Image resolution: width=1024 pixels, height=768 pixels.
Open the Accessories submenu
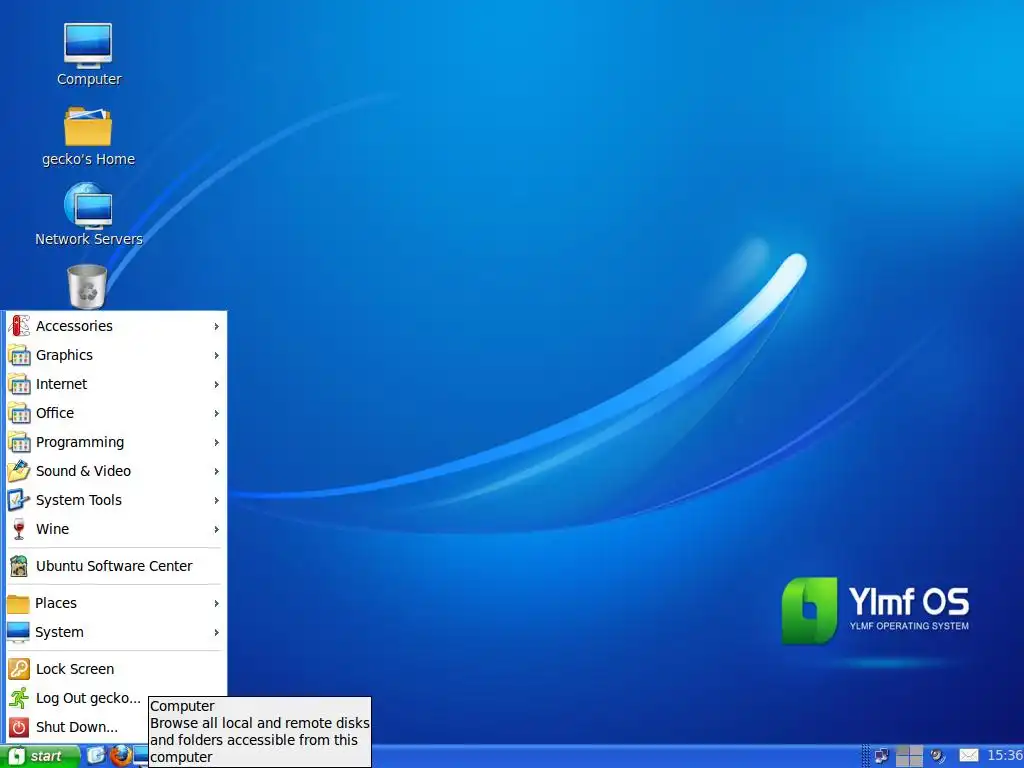116,325
